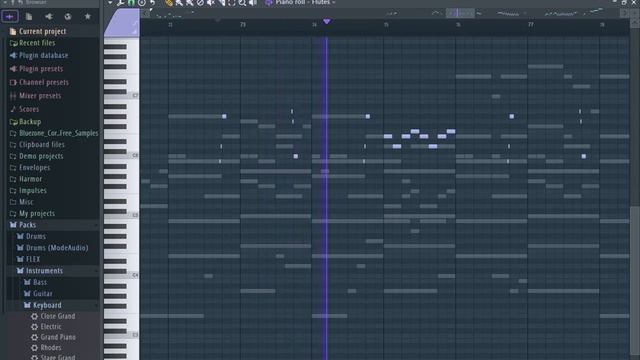Switch browser to Current project folder tab
Screen dimensions: 640x360
[x=29, y=16]
